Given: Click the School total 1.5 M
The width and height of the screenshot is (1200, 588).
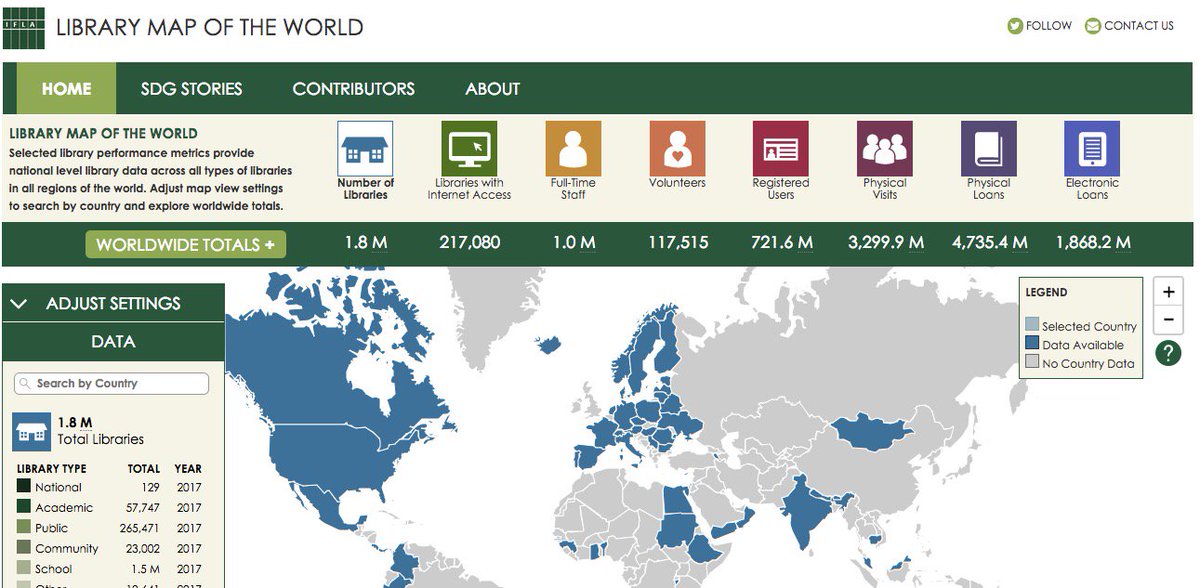Looking at the screenshot, I should click(146, 569).
